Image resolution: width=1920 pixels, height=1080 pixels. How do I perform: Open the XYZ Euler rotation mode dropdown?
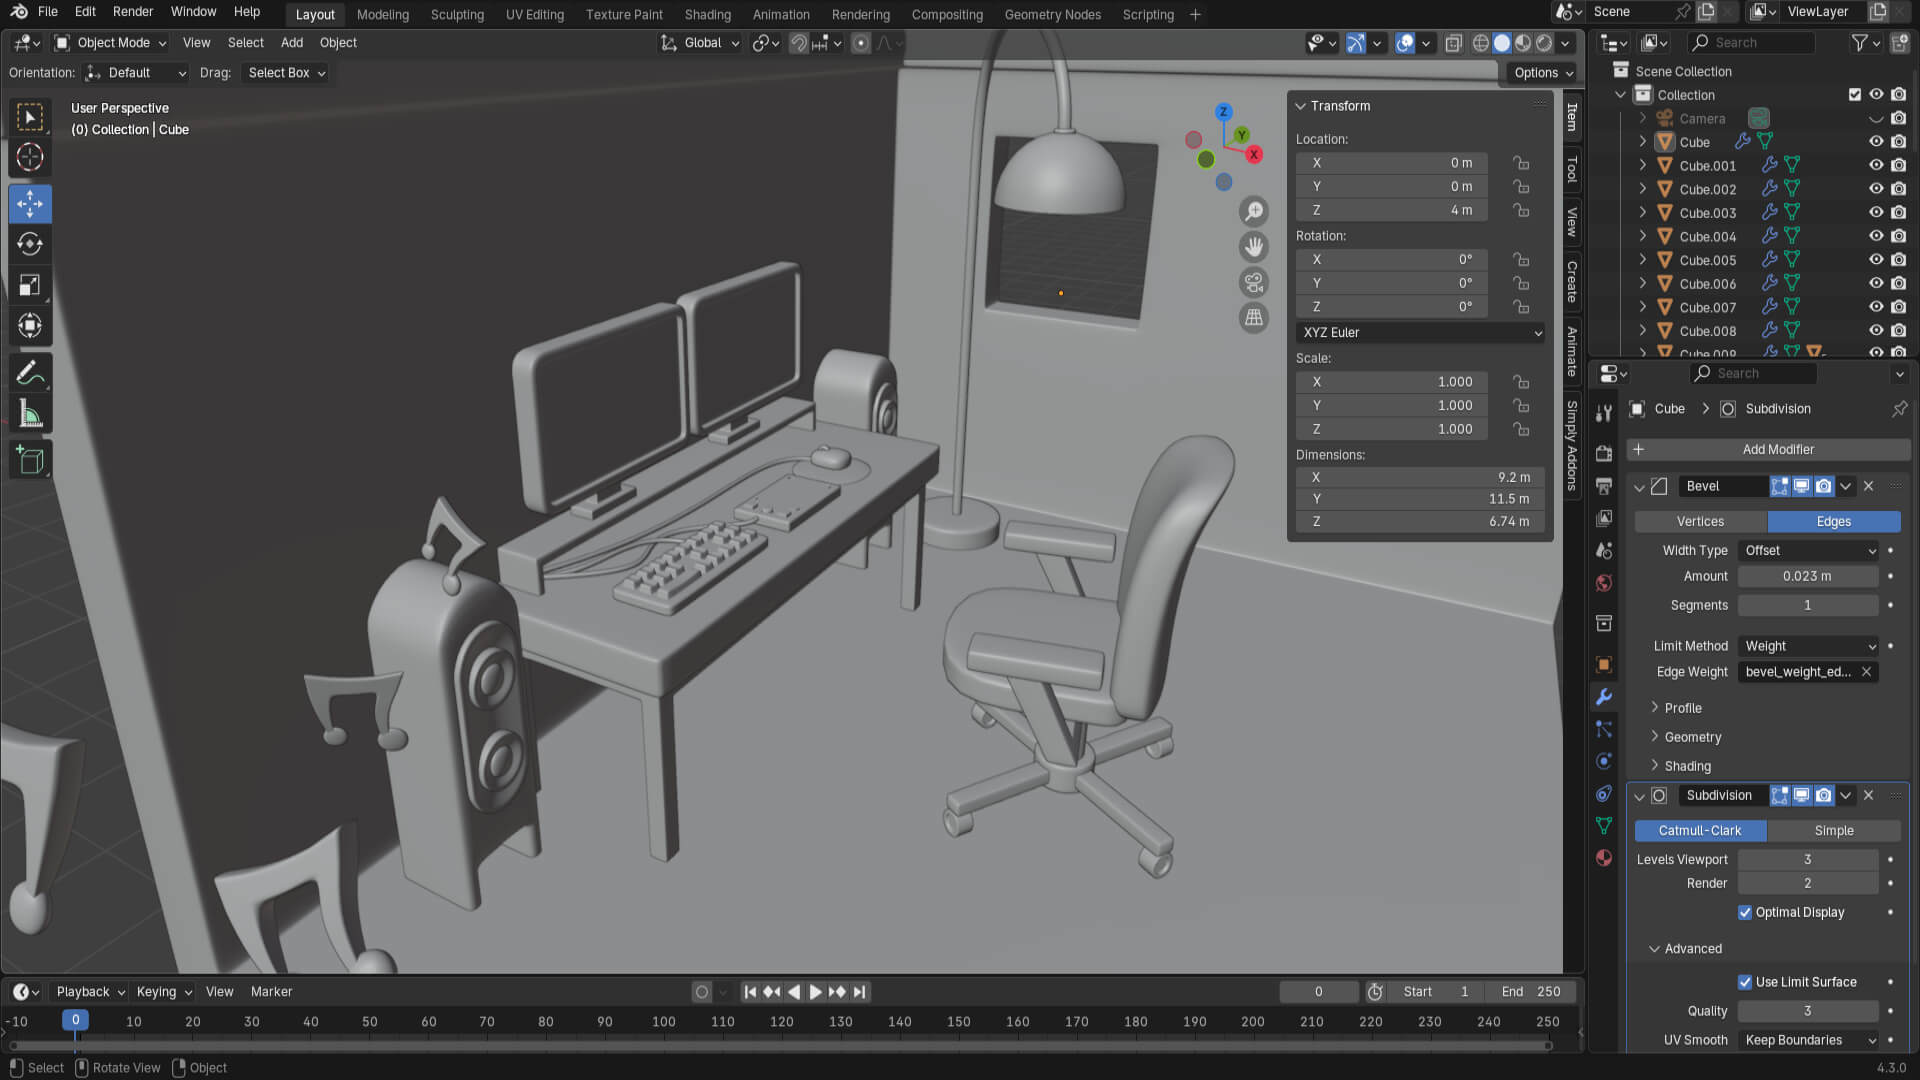coord(1420,333)
